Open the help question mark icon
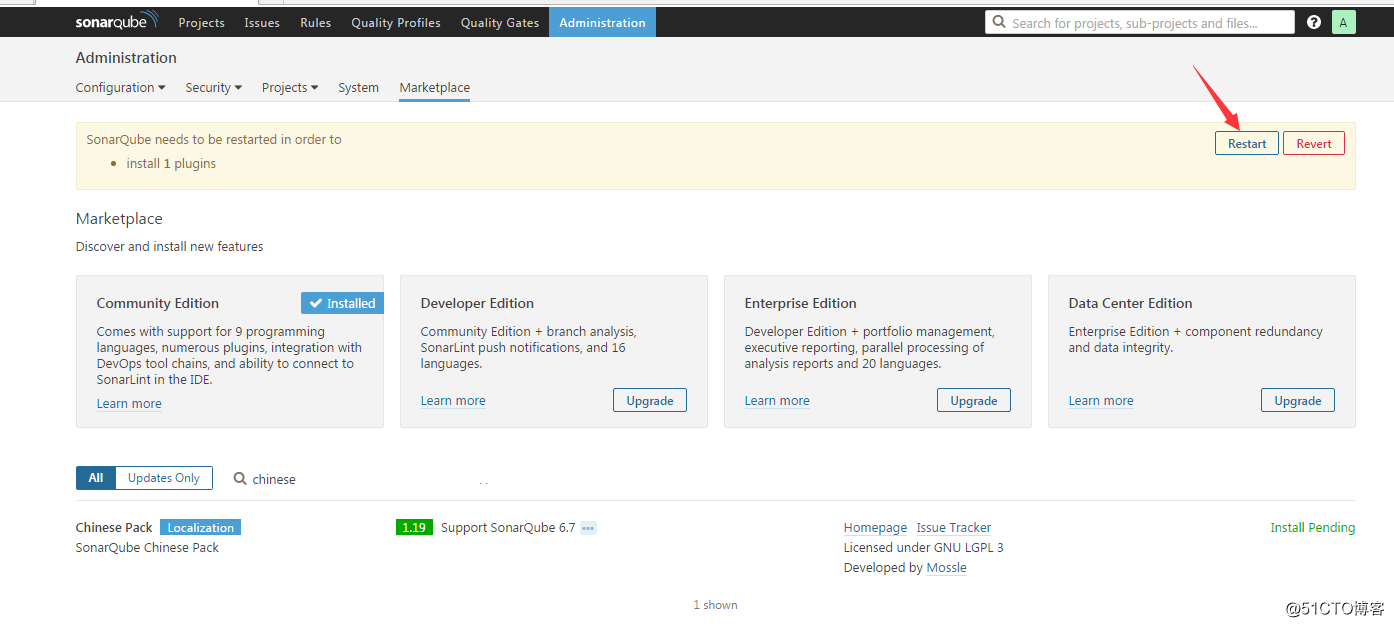Viewport: 1394px width, 627px height. tap(1314, 22)
